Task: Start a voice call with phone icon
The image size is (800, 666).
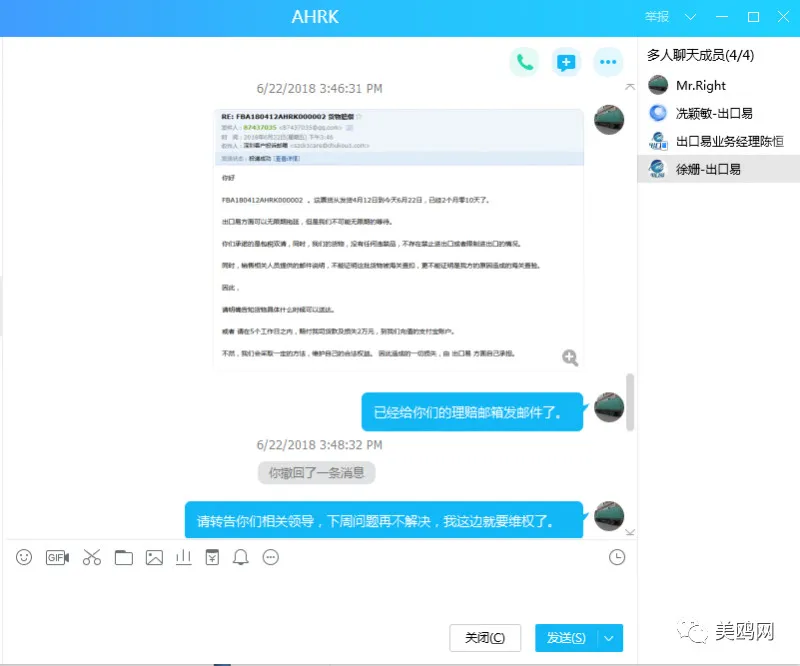Action: pos(524,62)
